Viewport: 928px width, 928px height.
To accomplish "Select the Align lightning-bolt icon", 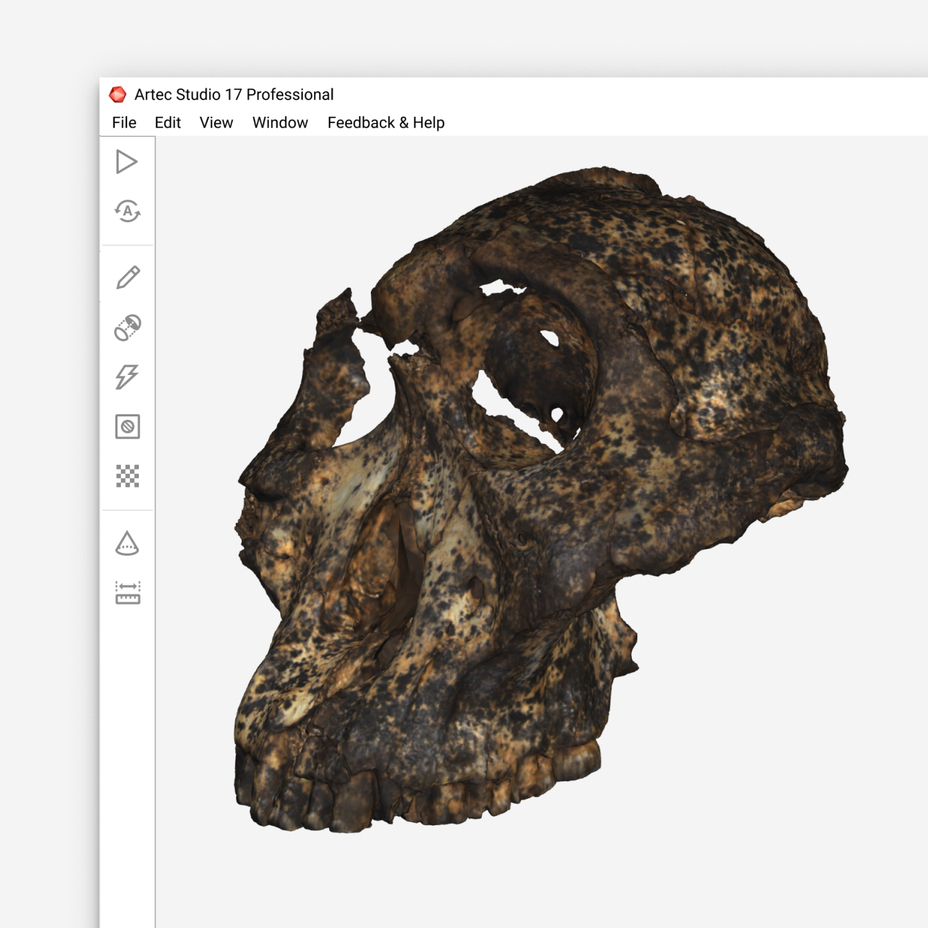I will 127,376.
